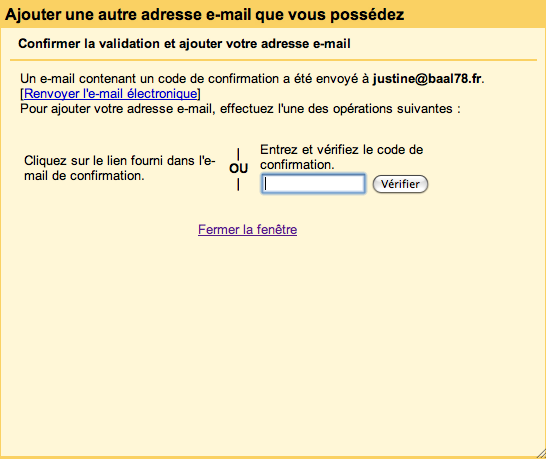
Task: Focus the confirmation code input field
Action: pyautogui.click(x=313, y=184)
